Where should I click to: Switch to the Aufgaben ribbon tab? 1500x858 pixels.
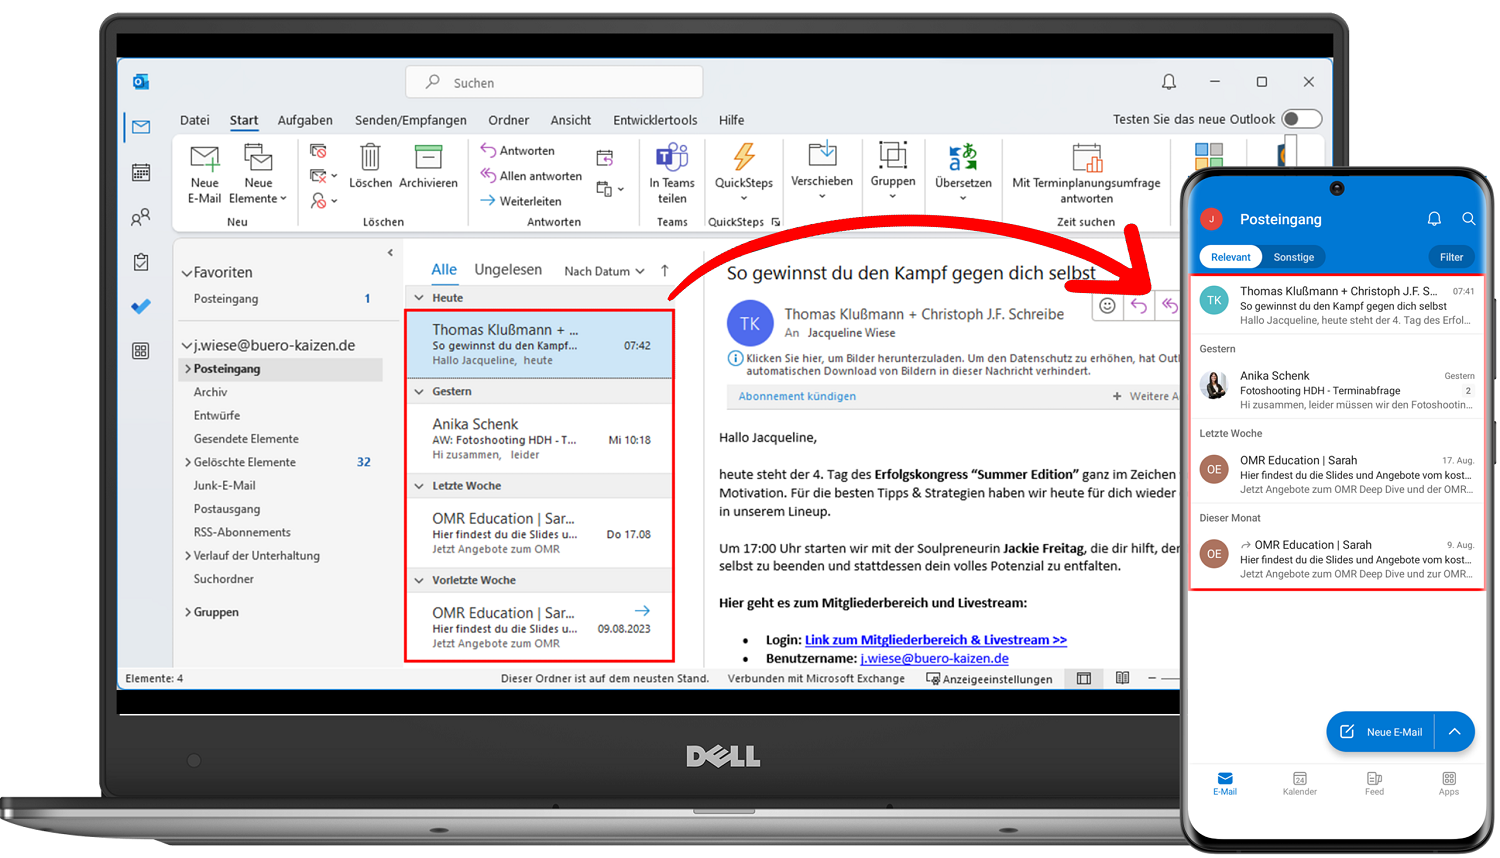tap(305, 120)
